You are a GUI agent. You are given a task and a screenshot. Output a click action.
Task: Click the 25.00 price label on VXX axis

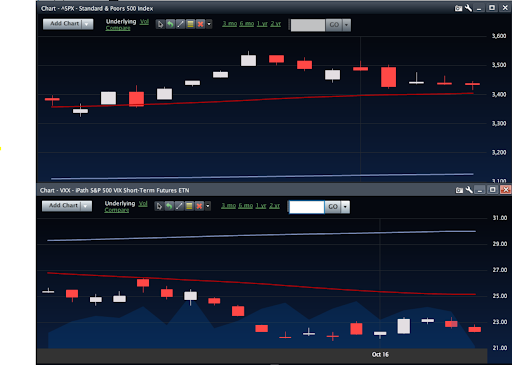(500, 296)
